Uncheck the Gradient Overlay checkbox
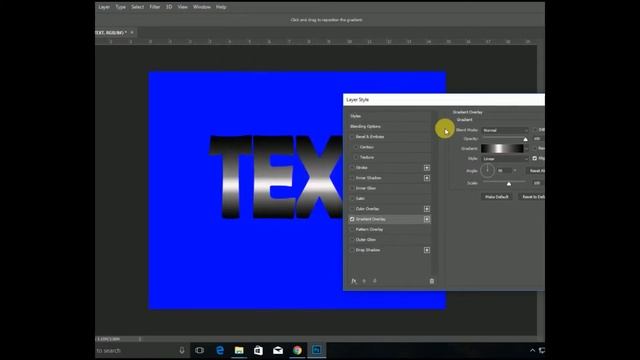The height and width of the screenshot is (360, 640). (352, 219)
